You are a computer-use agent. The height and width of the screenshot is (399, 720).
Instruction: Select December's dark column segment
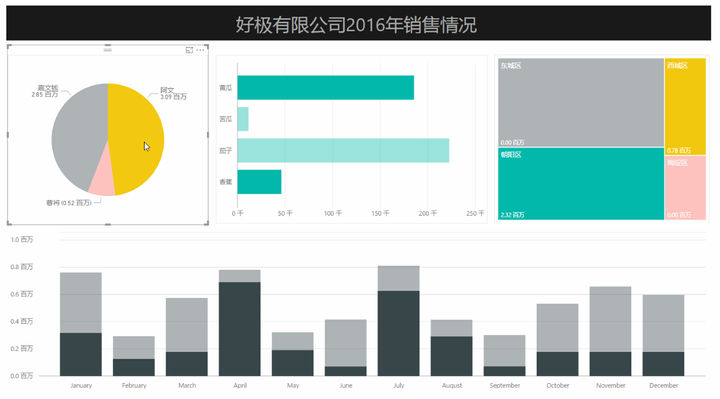[x=664, y=364]
